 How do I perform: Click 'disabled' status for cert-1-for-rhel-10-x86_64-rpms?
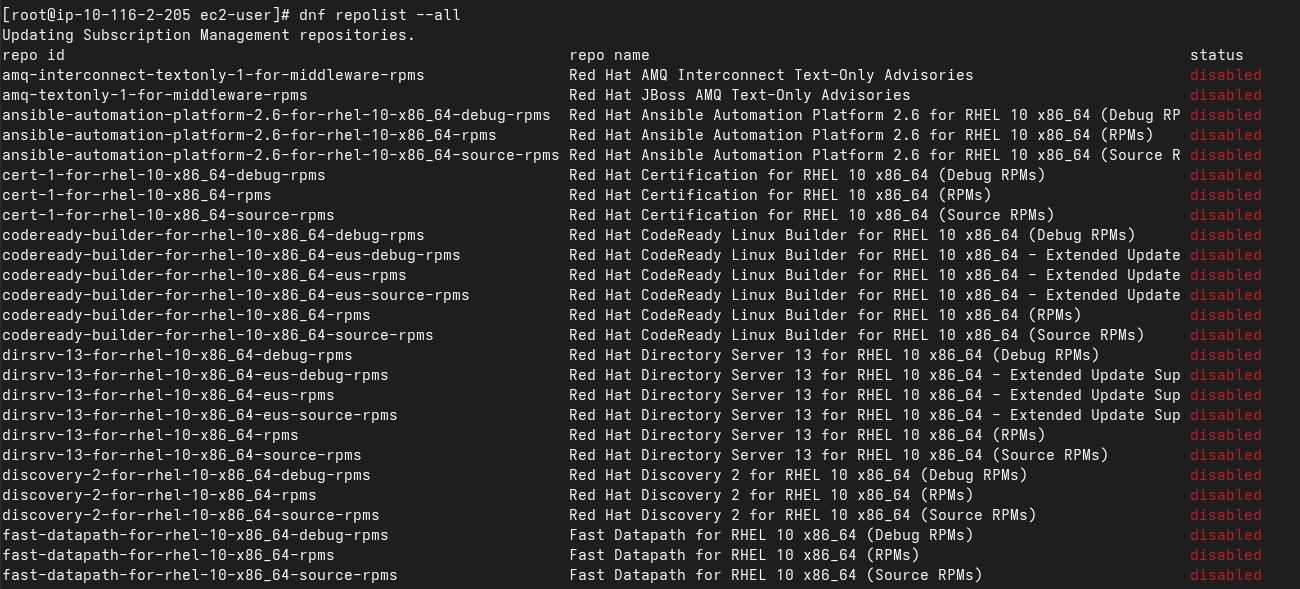[1225, 195]
